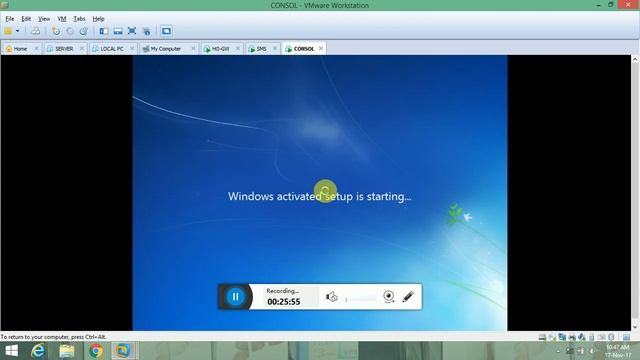640x360 pixels.
Task: Toggle the recorder webcam icon
Action: point(389,297)
